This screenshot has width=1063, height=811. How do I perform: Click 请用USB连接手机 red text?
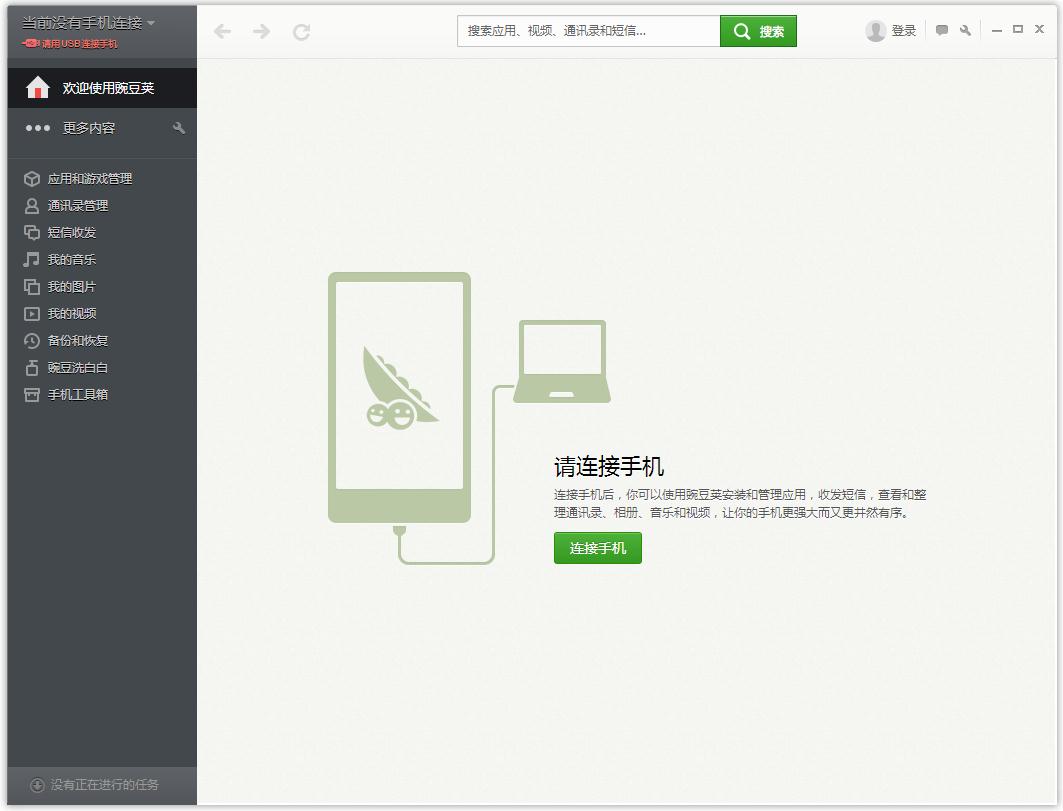coord(79,43)
